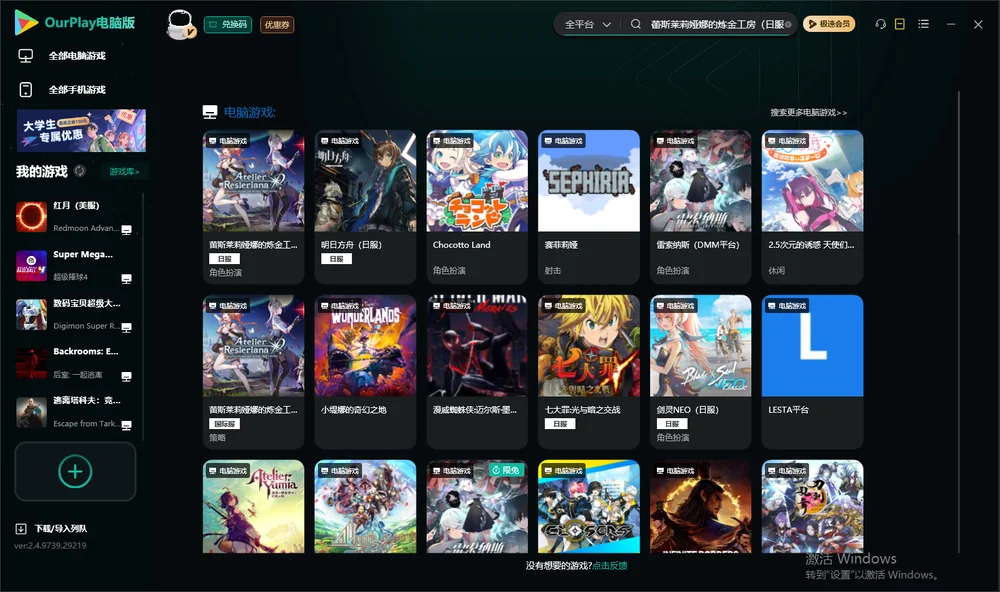Click 电脑游戏 badge on LESTA平台 card
1000x592 pixels.
pyautogui.click(x=787, y=306)
